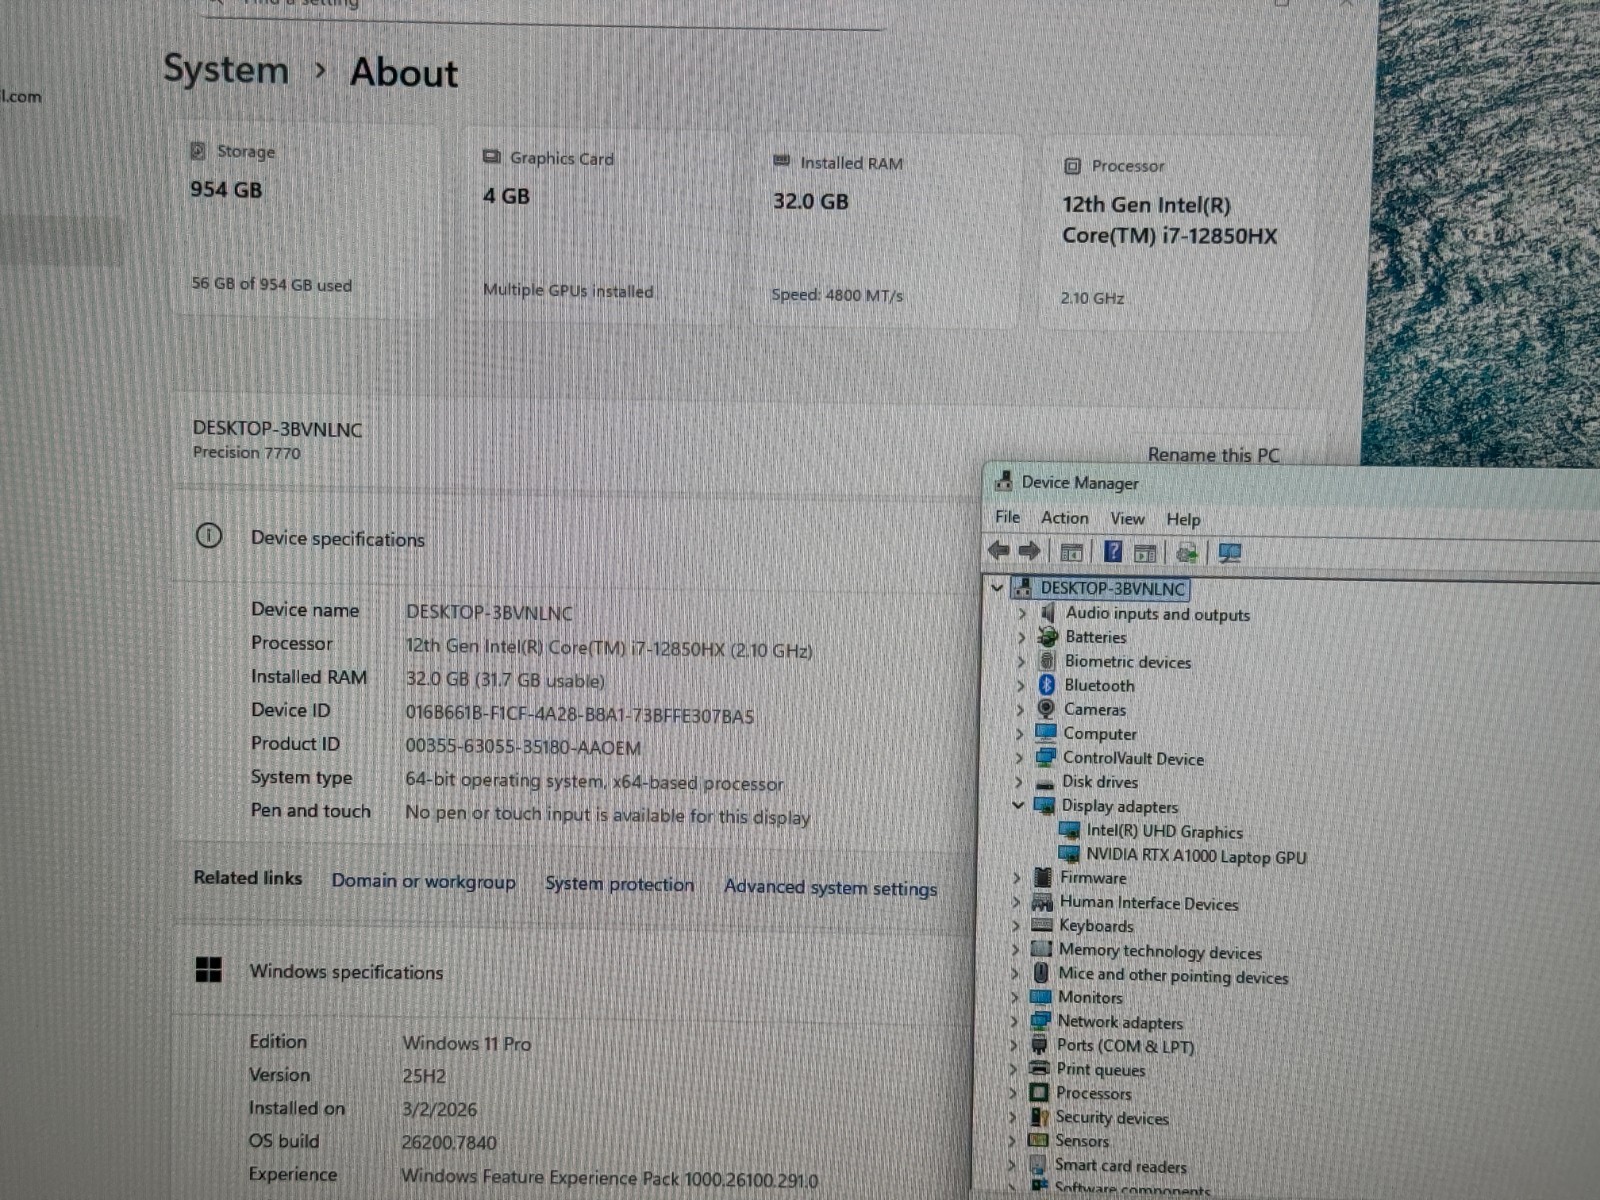
Task: Collapse the DESKTOP-3BVNLNC root node chevron
Action: click(997, 587)
